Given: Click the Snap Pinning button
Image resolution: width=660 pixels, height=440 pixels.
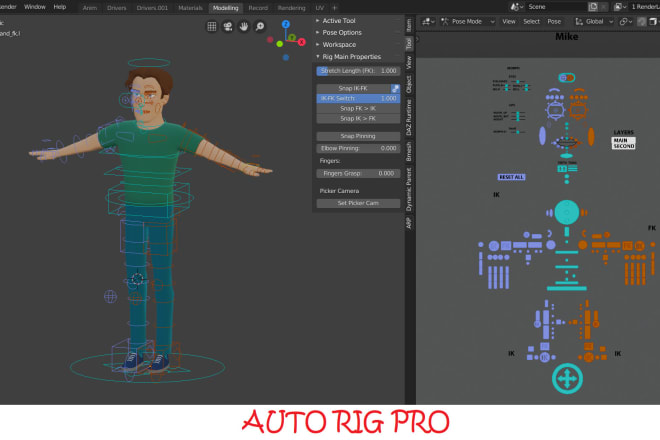Looking at the screenshot, I should [x=358, y=136].
